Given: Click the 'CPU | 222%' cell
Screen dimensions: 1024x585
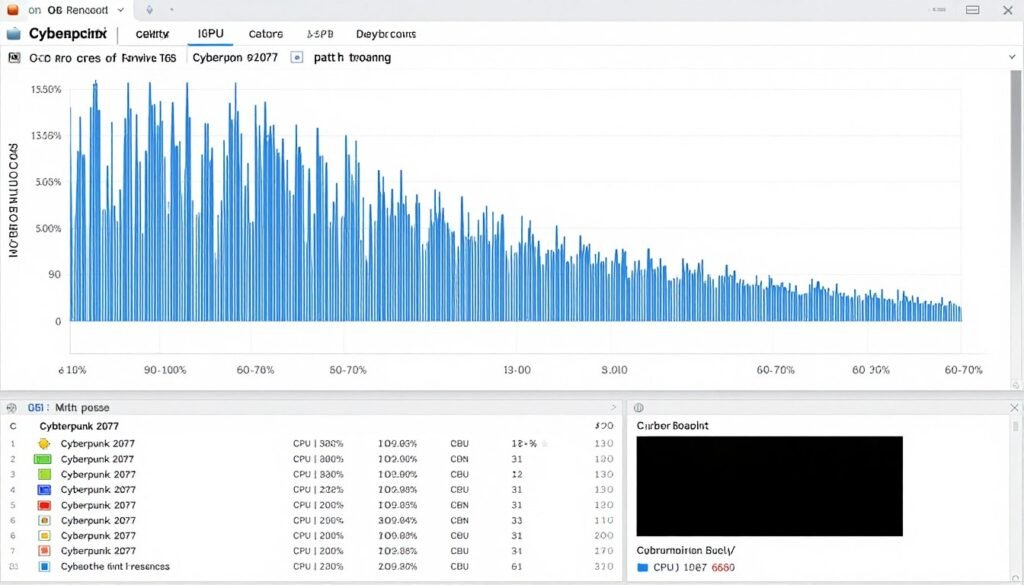Looking at the screenshot, I should [318, 490].
